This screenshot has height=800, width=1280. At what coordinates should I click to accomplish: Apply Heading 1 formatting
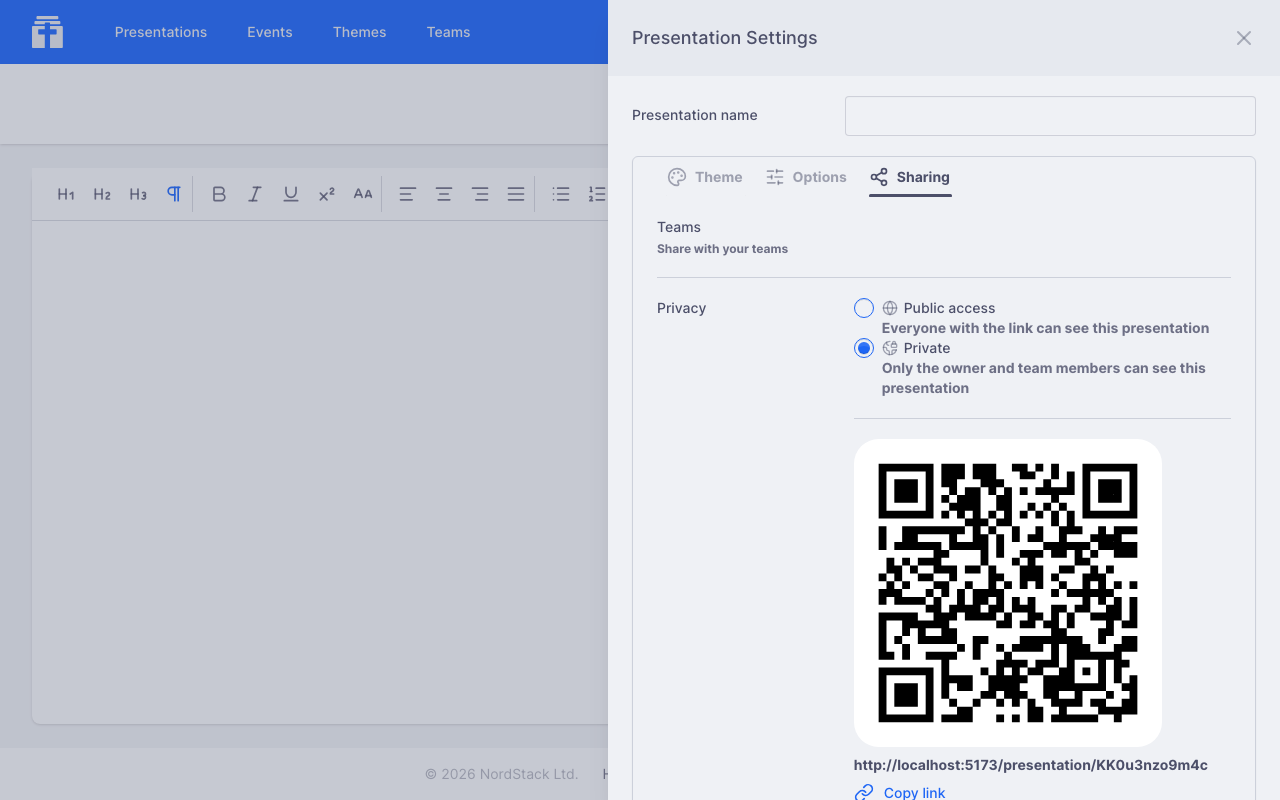click(x=66, y=194)
